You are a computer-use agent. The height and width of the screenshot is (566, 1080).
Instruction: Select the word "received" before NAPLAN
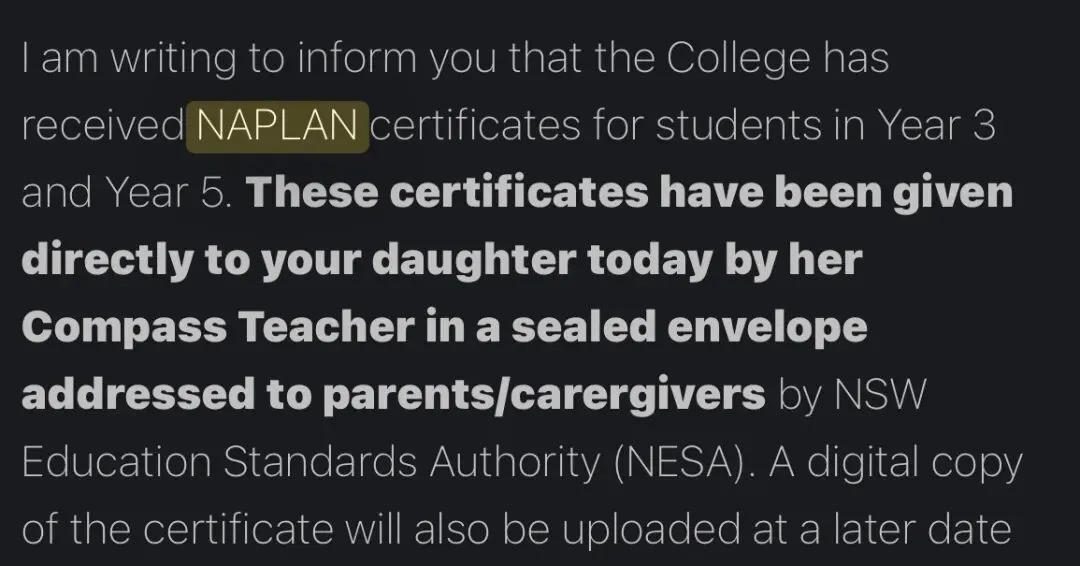pyautogui.click(x=102, y=126)
